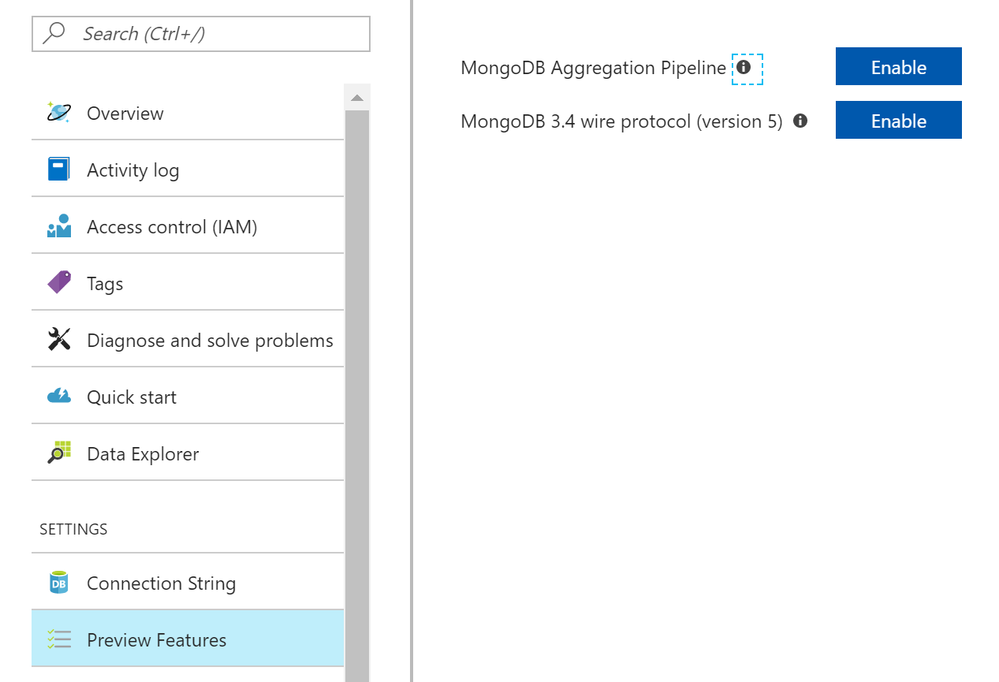Screen dimensions: 999x682
Task: Click the Access control people icon
Action: click(59, 226)
